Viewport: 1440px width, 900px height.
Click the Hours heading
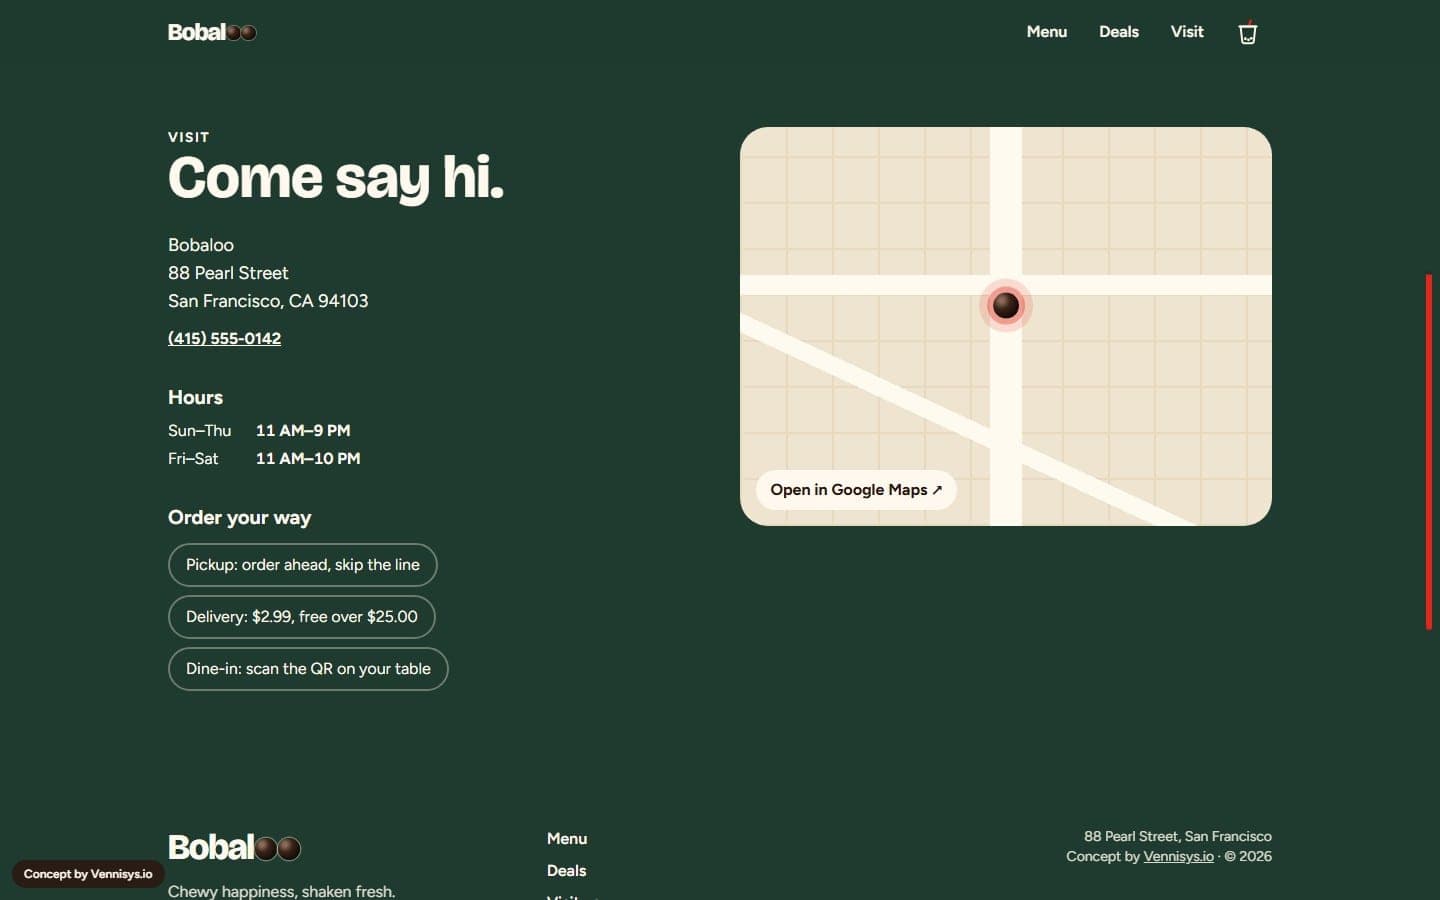tap(195, 398)
